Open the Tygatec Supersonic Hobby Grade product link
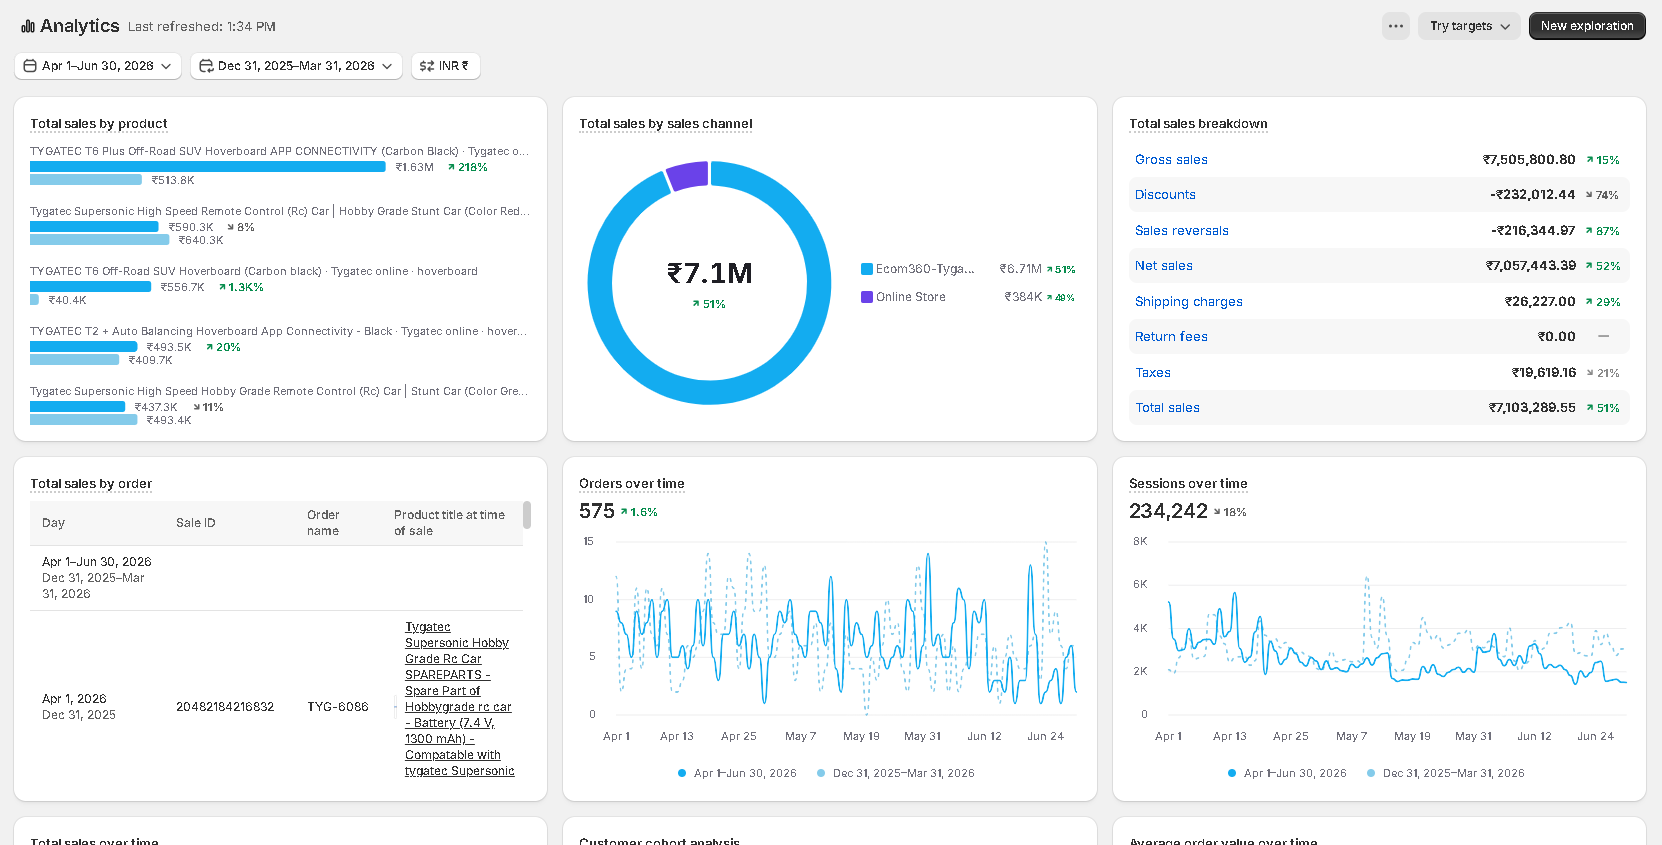This screenshot has width=1662, height=845. (x=459, y=699)
